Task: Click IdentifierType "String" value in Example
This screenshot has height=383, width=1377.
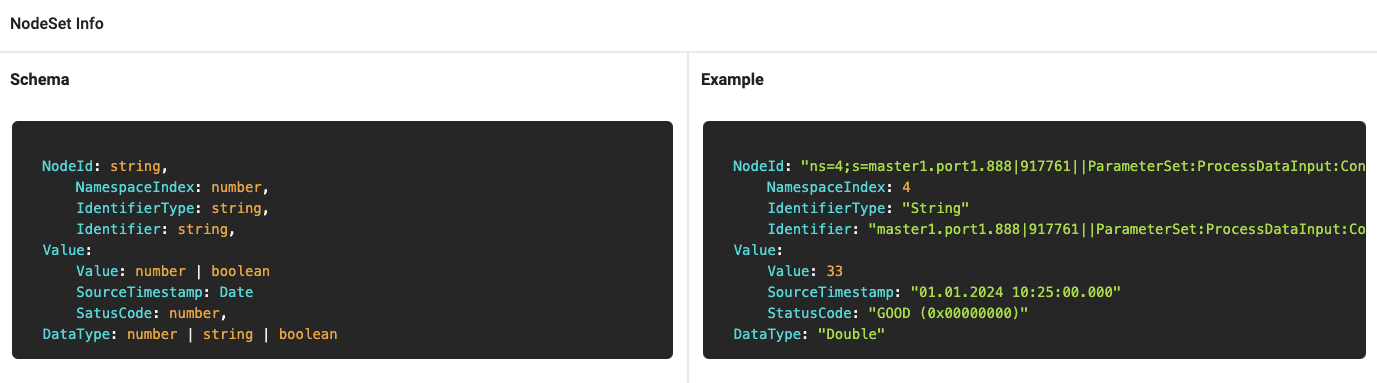Action: (935, 208)
